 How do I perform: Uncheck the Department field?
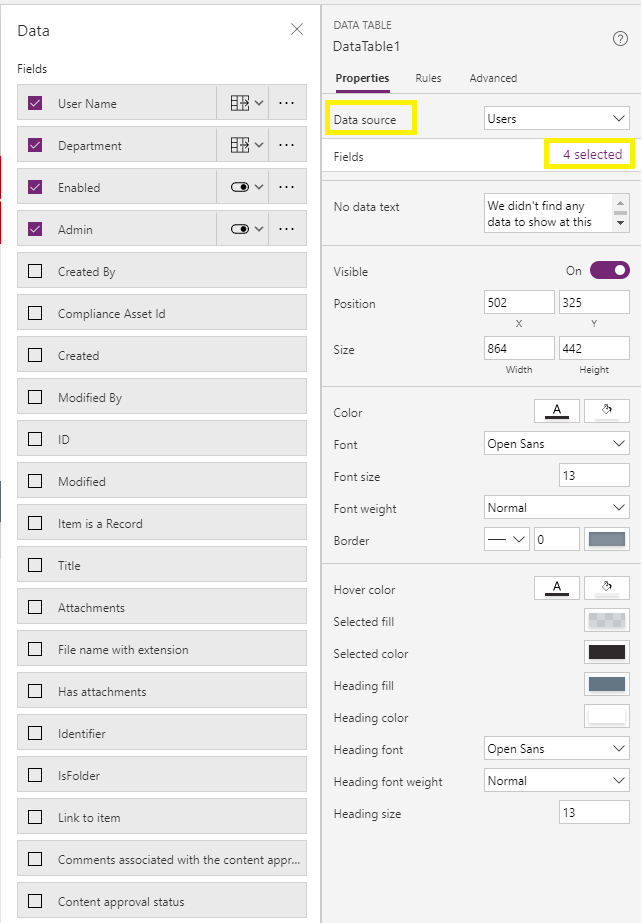point(35,145)
